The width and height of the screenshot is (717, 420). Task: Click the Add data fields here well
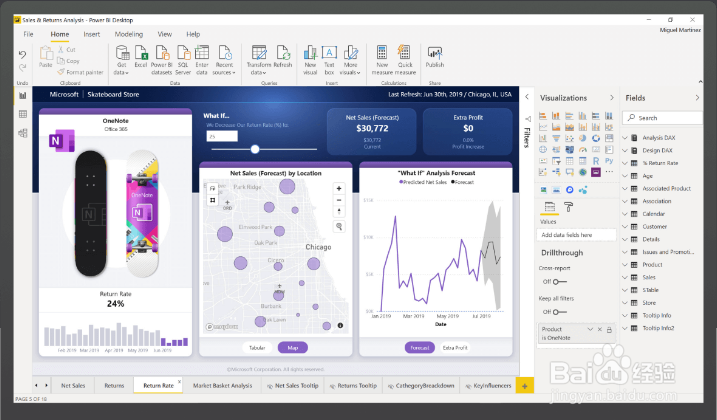[576, 235]
